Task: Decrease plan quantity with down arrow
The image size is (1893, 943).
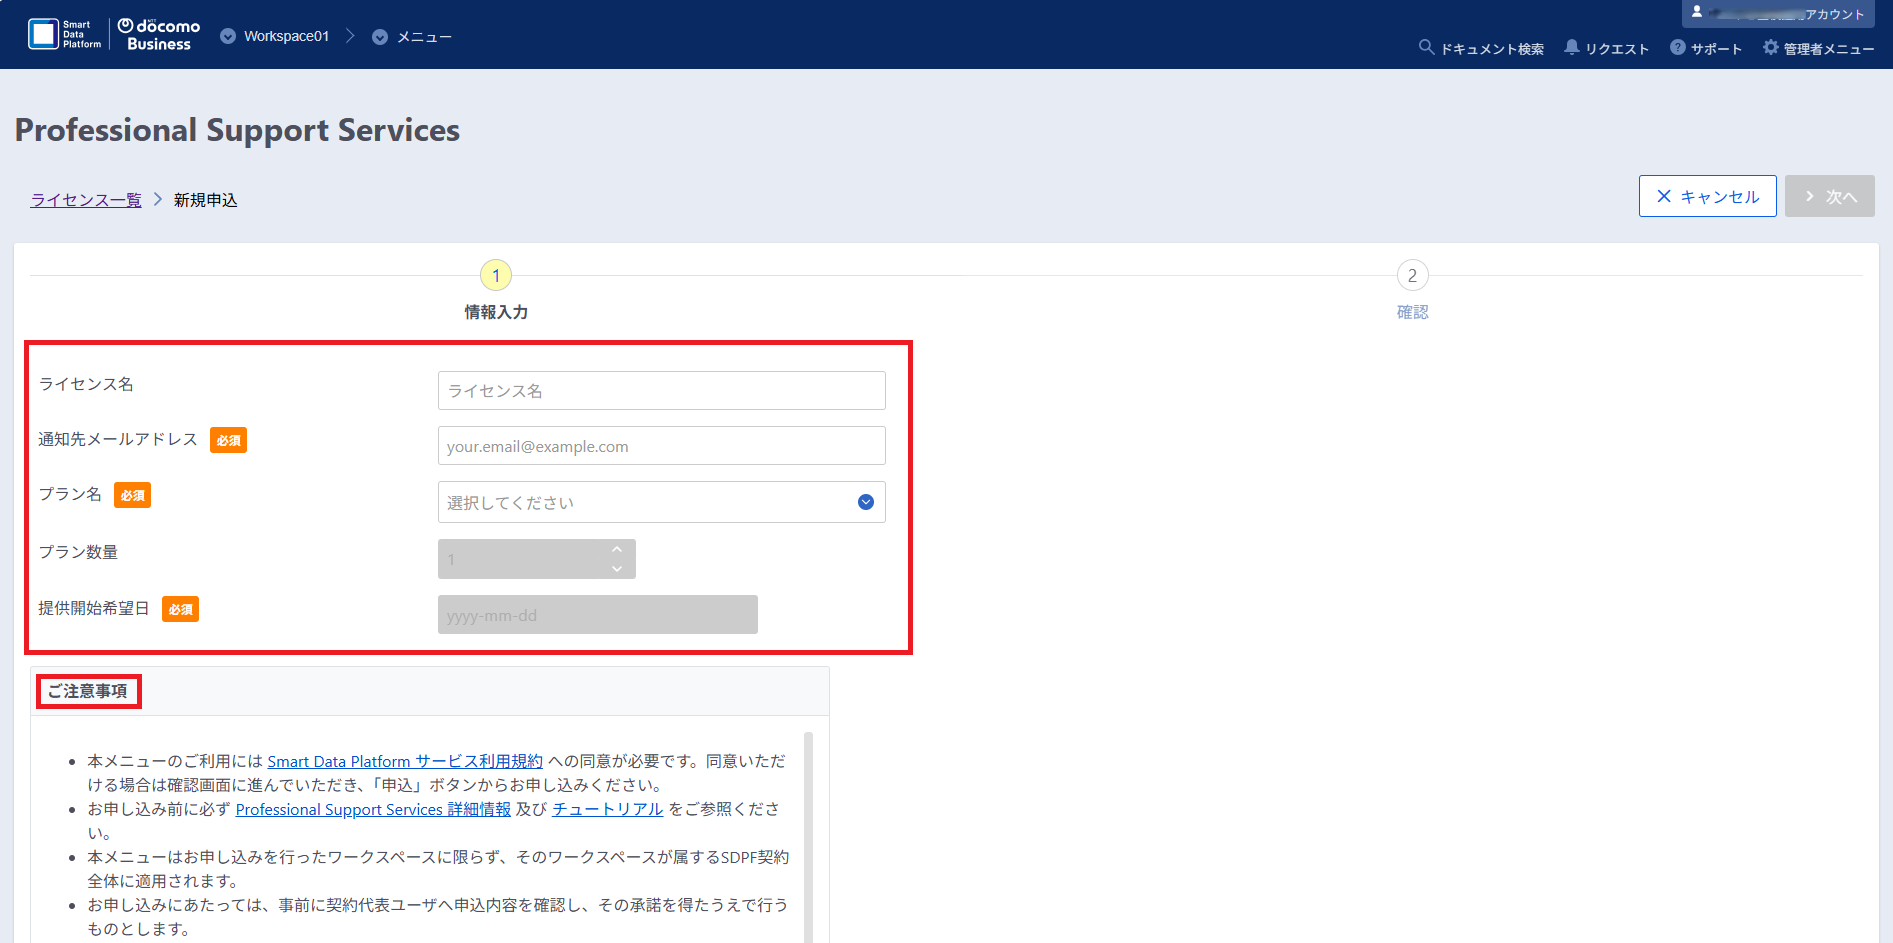Action: [x=617, y=569]
